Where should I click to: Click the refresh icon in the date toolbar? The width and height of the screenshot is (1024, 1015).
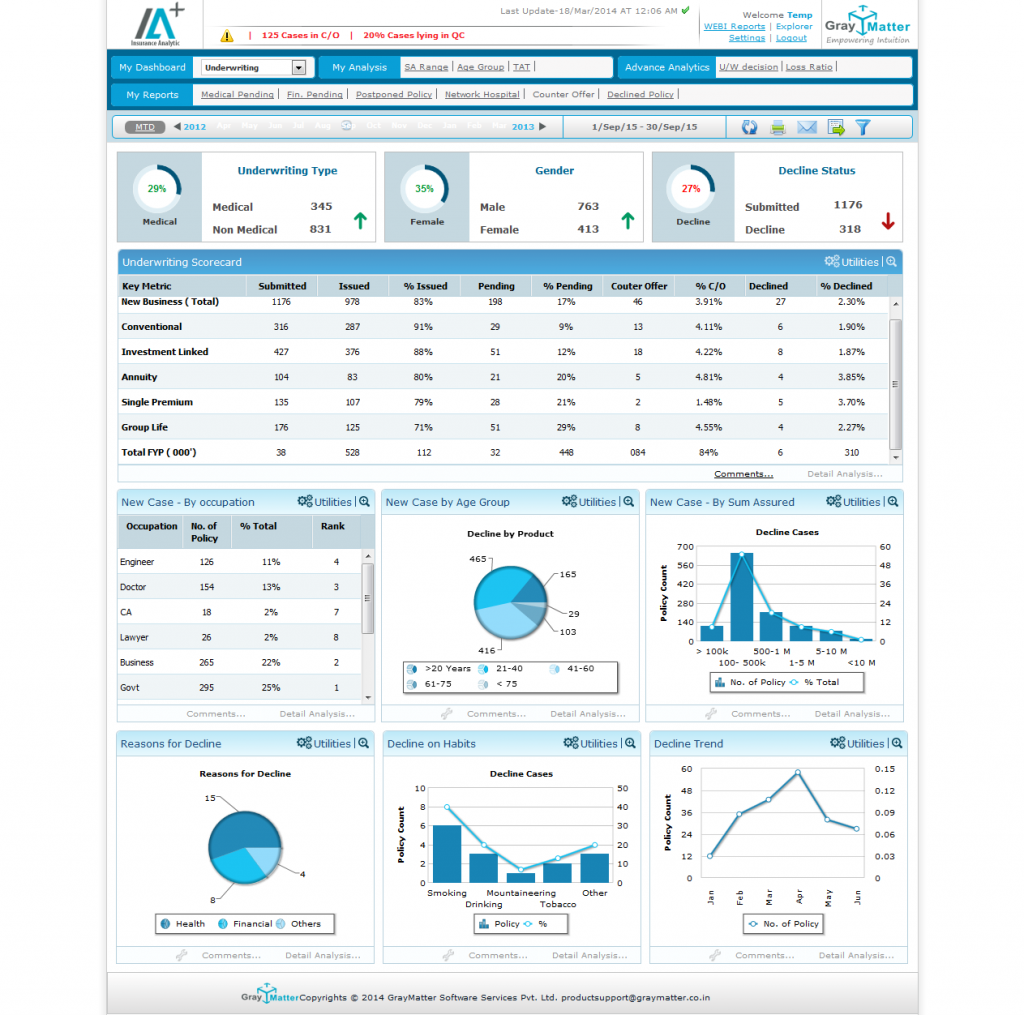[748, 127]
